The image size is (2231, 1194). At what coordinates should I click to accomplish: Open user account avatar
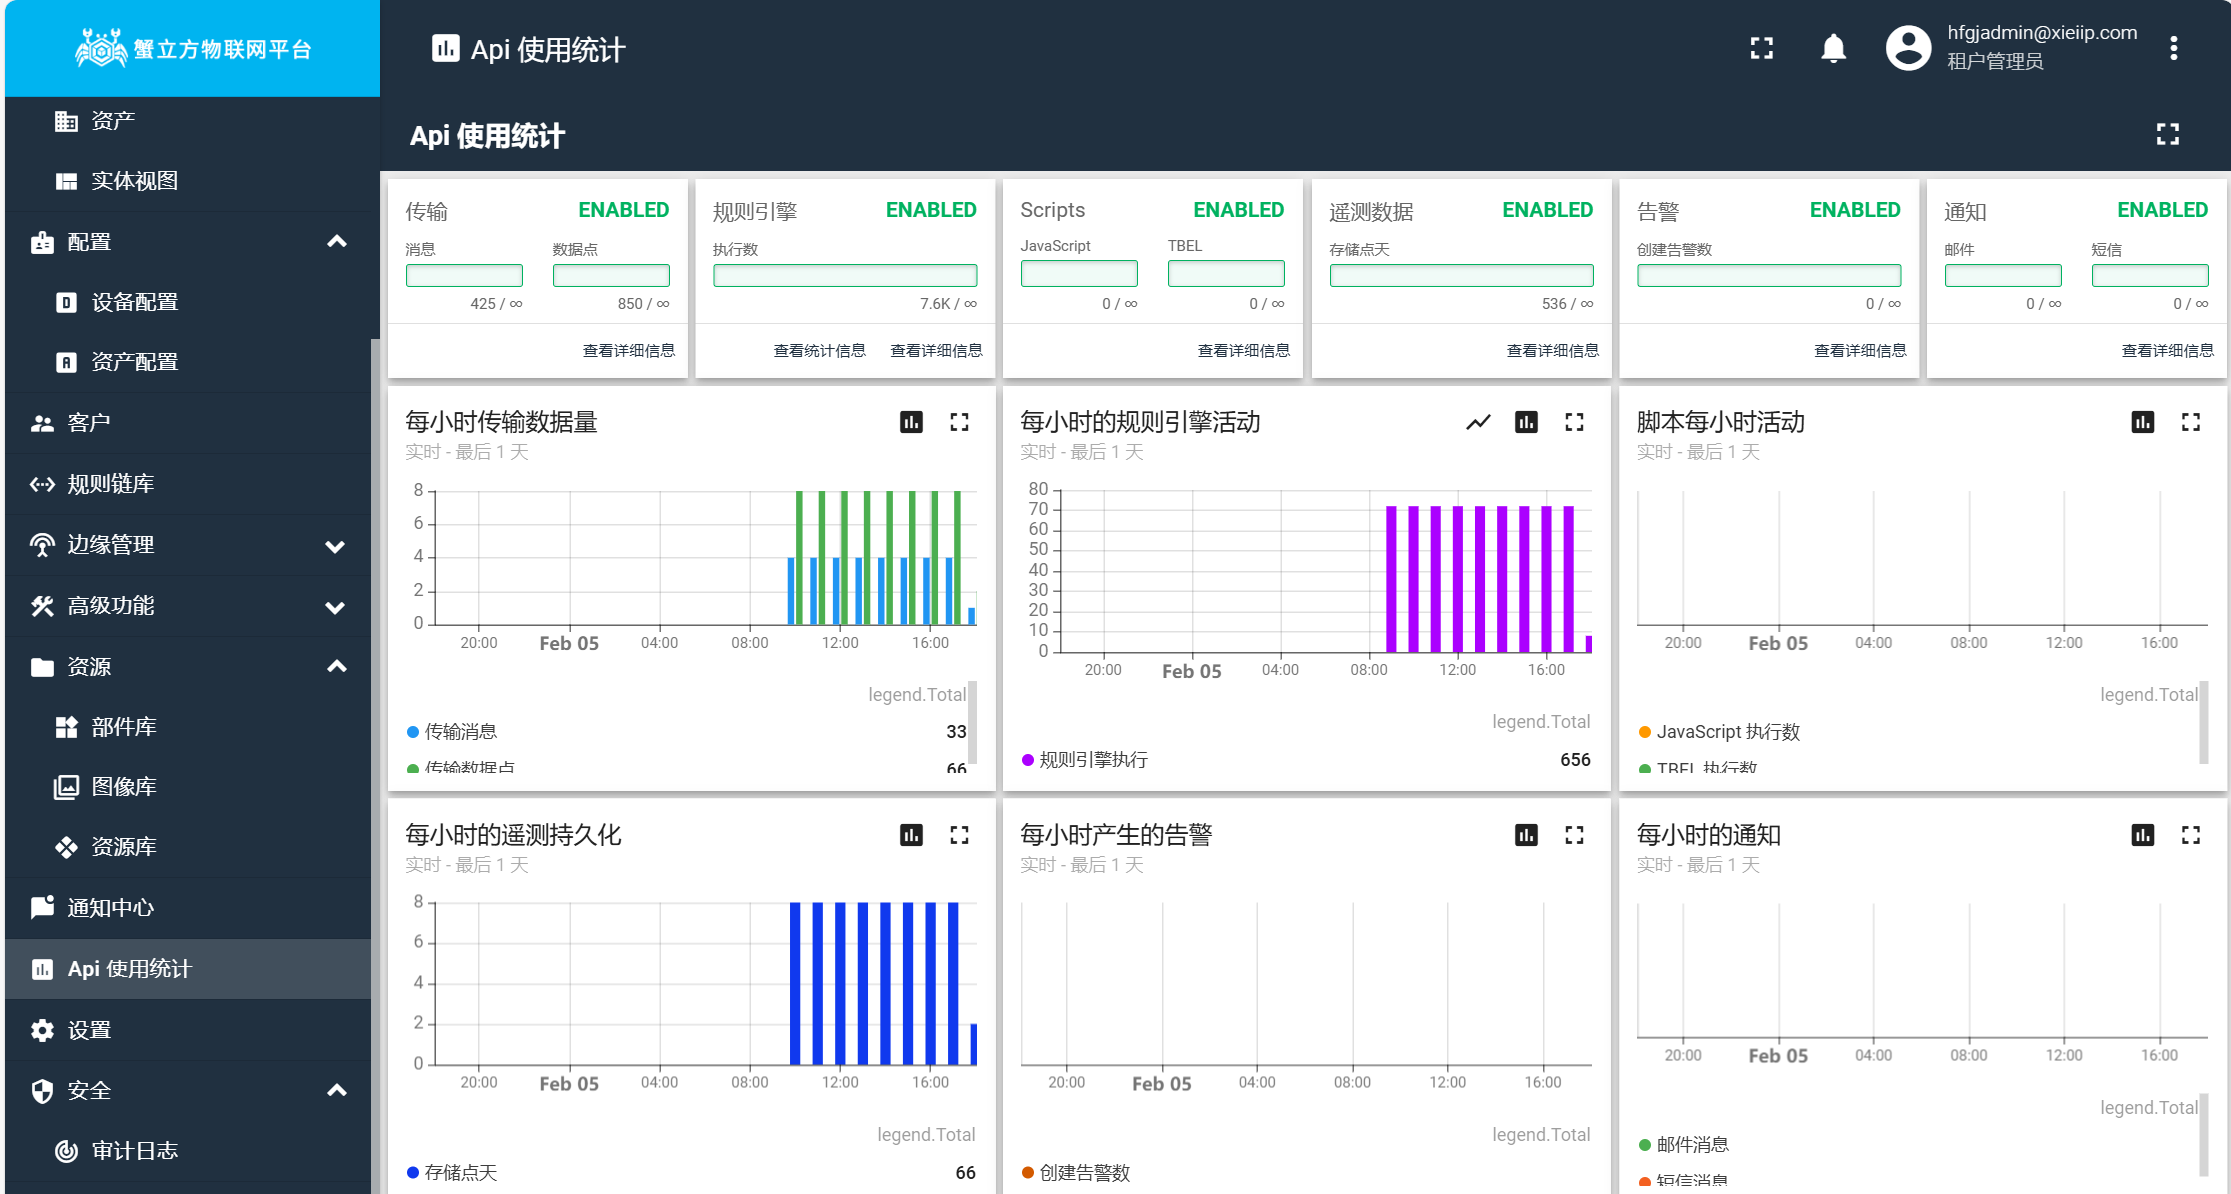coord(1908,48)
